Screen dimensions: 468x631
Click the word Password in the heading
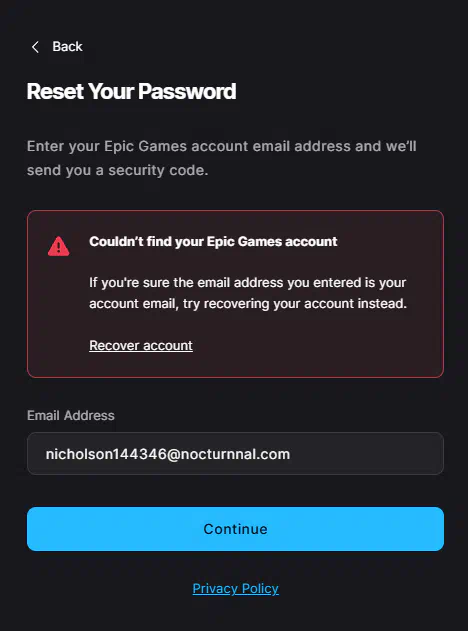click(x=187, y=91)
